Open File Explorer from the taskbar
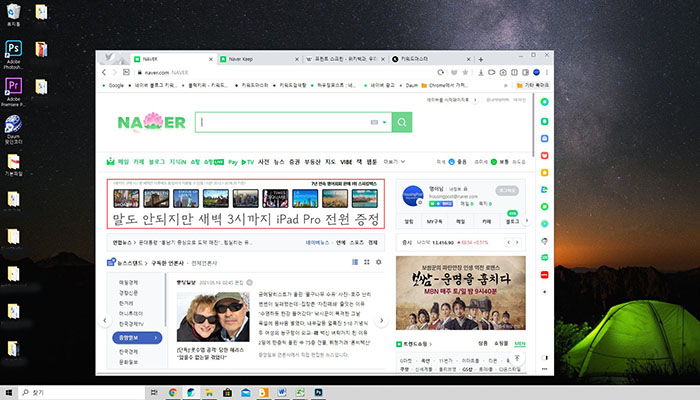The height and width of the screenshot is (400, 700). [209, 392]
